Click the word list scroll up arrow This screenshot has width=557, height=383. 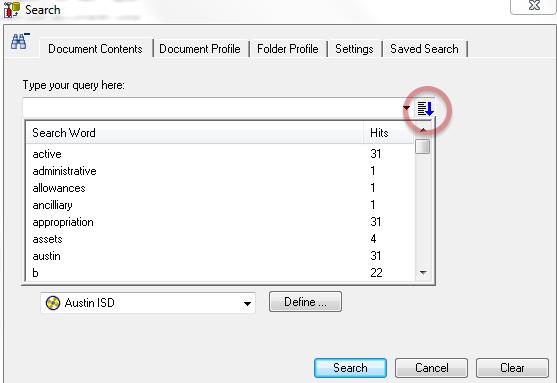pyautogui.click(x=423, y=130)
